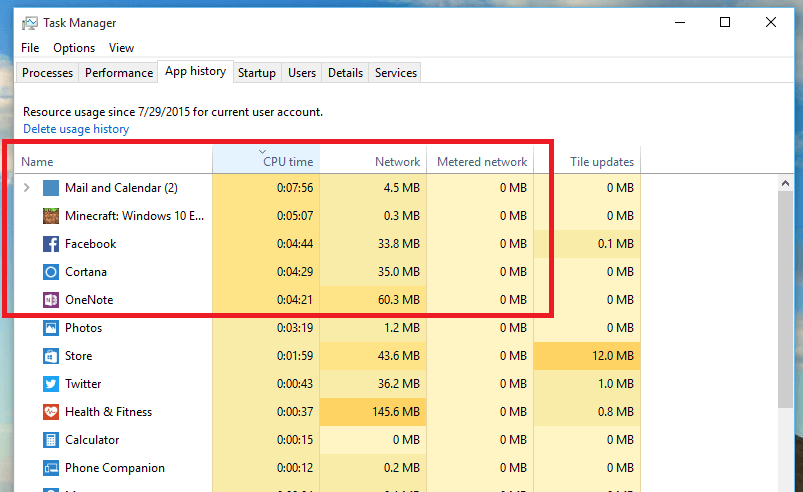803x492 pixels.
Task: Switch to the Details tab
Action: click(x=345, y=73)
